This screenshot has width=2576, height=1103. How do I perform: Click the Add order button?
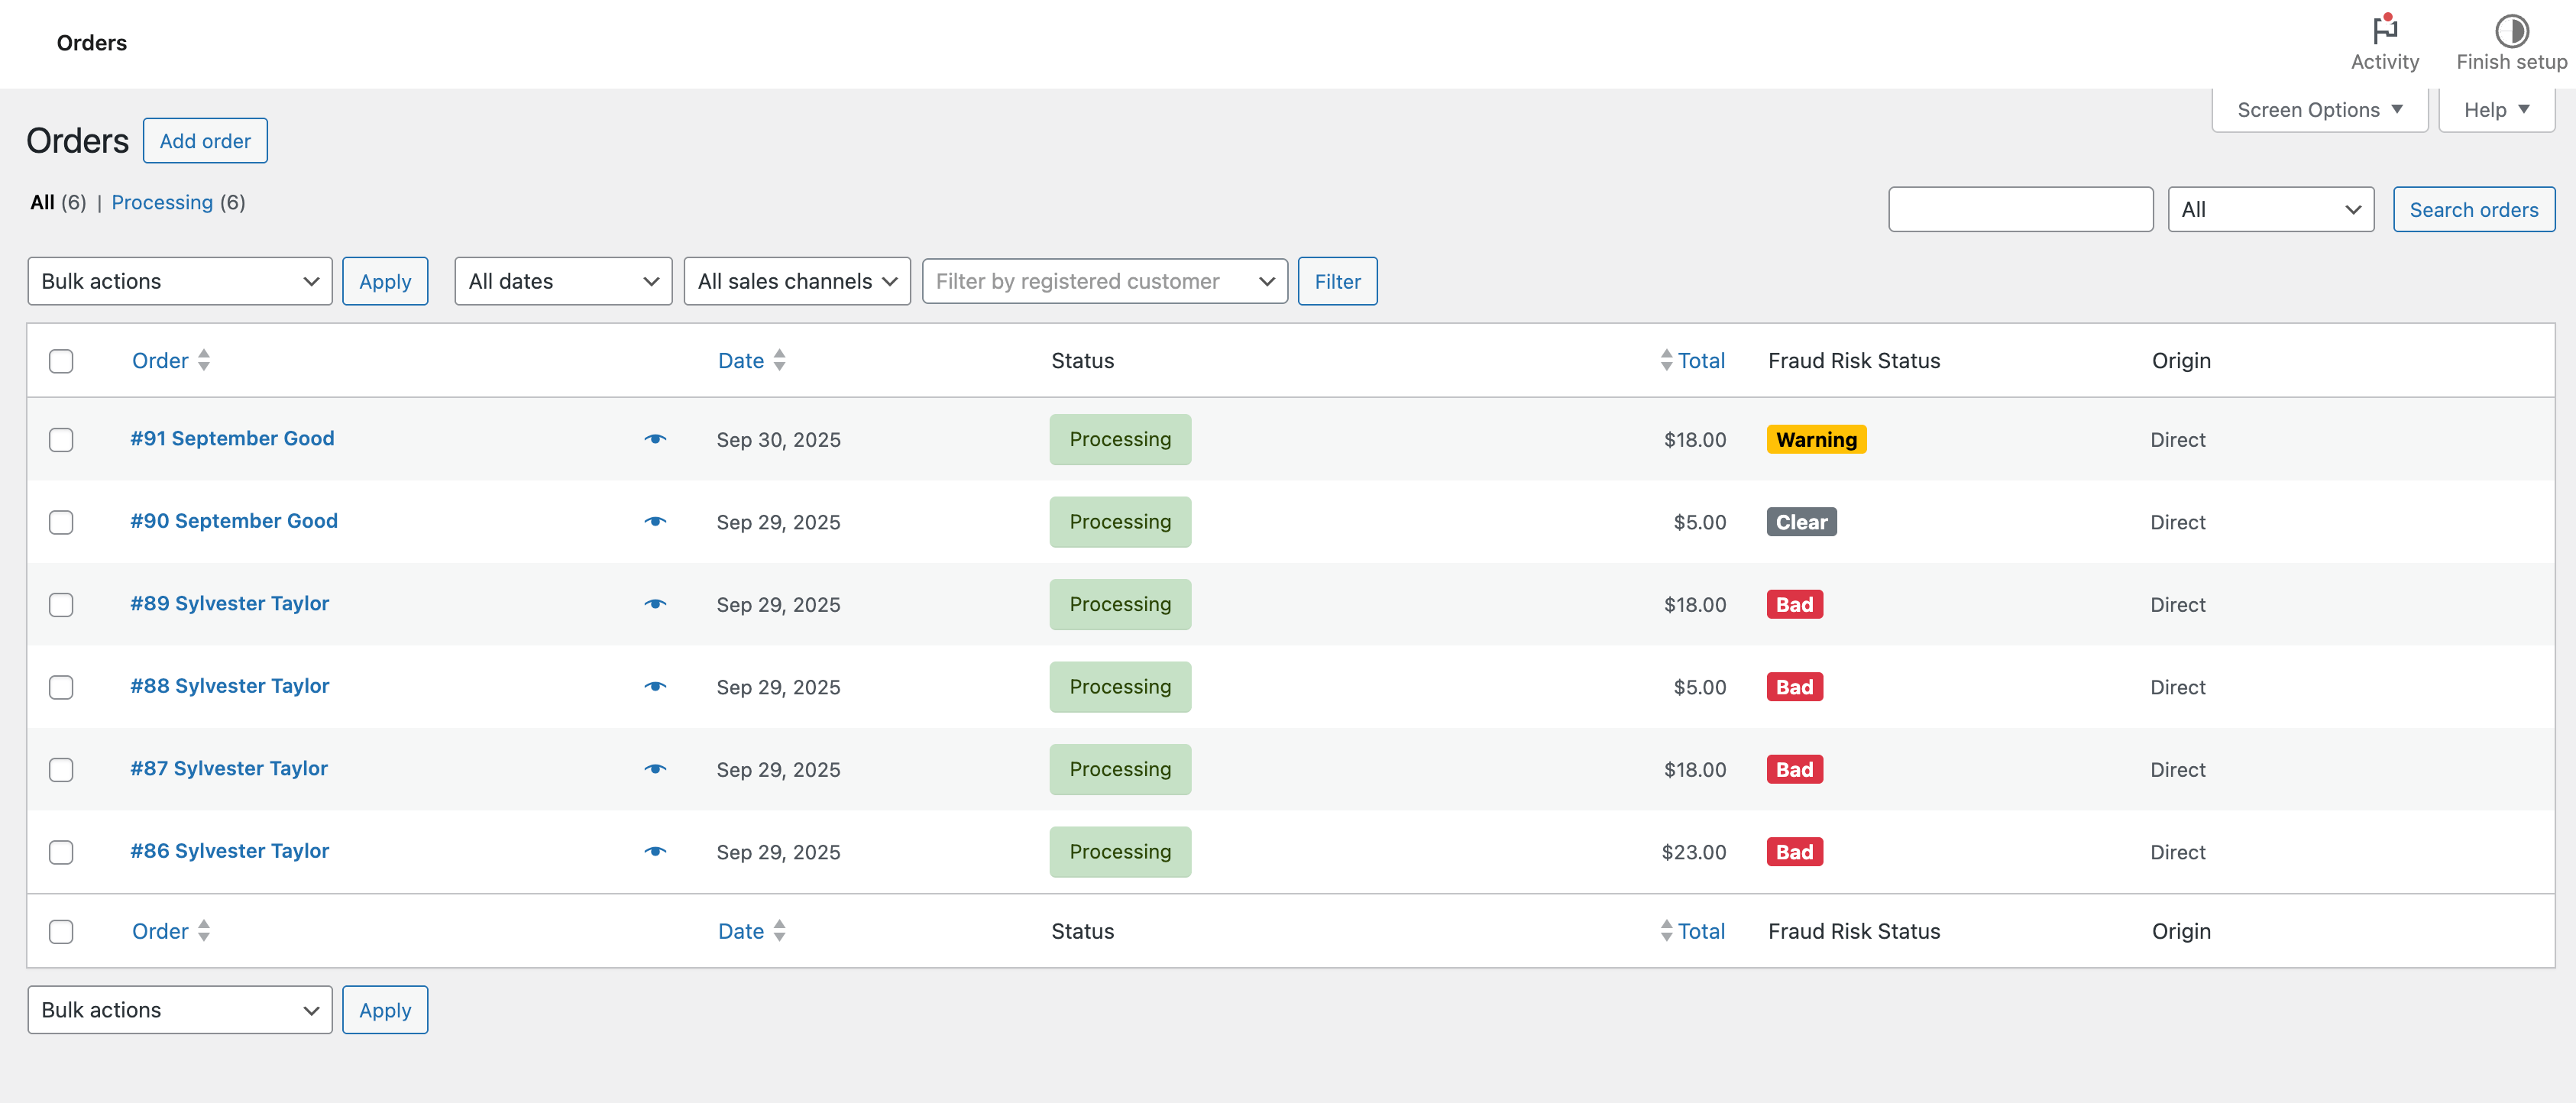(x=205, y=141)
